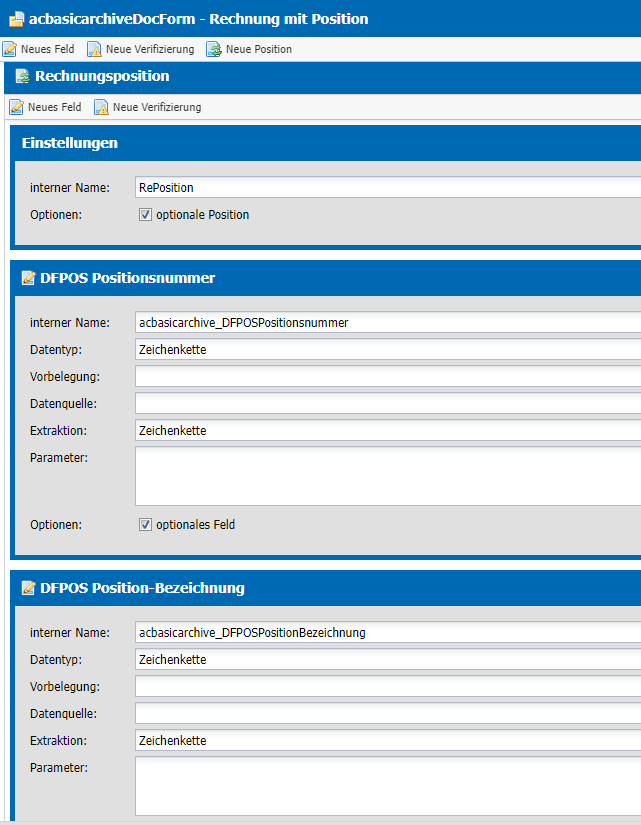The width and height of the screenshot is (641, 825).
Task: Click Parameter text area in DFPOS Positionsnummer section
Action: 387,476
